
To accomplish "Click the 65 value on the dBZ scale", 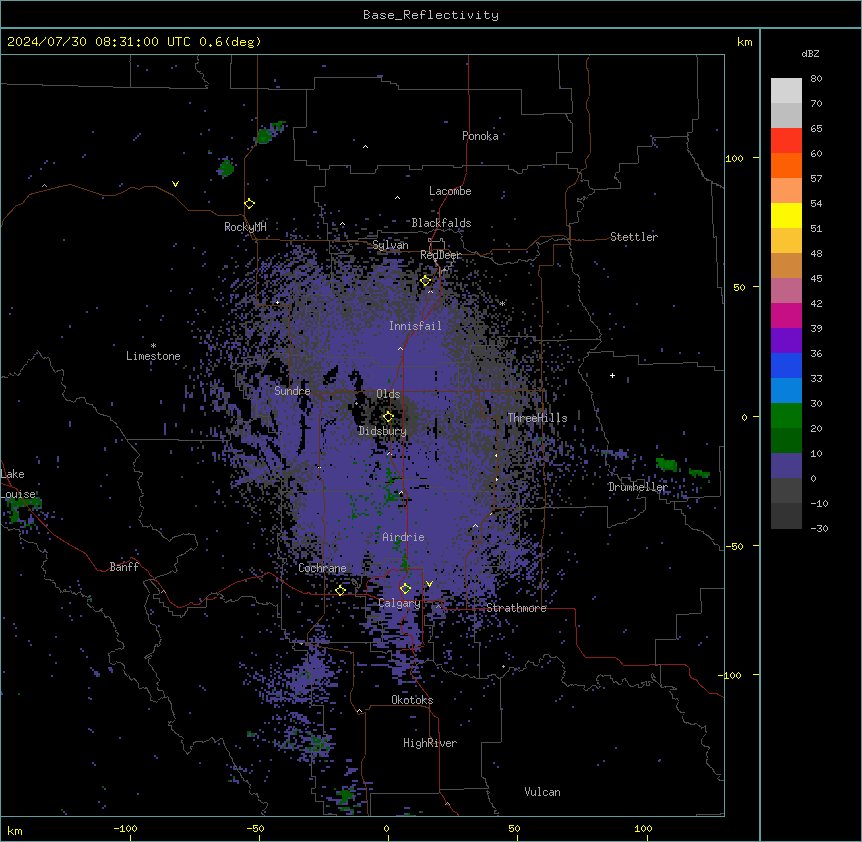I will click(x=816, y=129).
